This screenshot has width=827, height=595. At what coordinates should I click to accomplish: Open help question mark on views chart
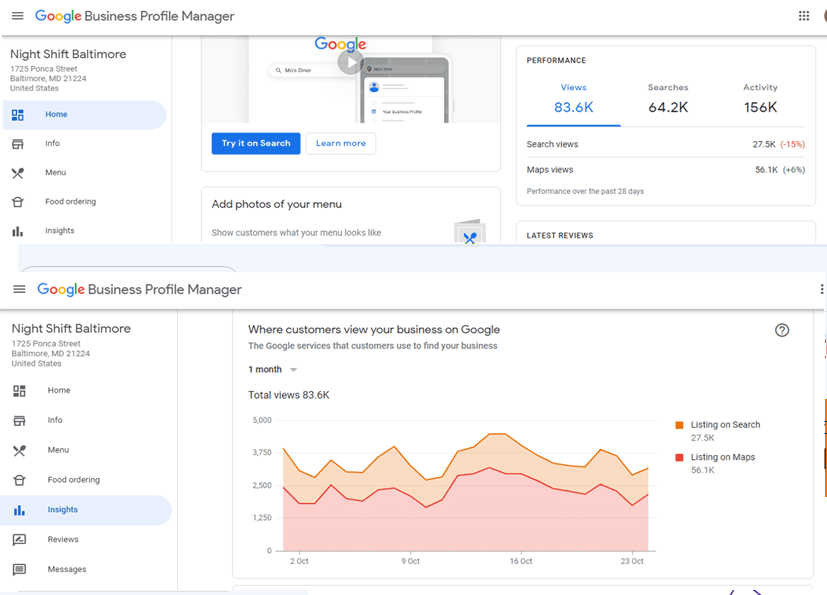pos(782,330)
